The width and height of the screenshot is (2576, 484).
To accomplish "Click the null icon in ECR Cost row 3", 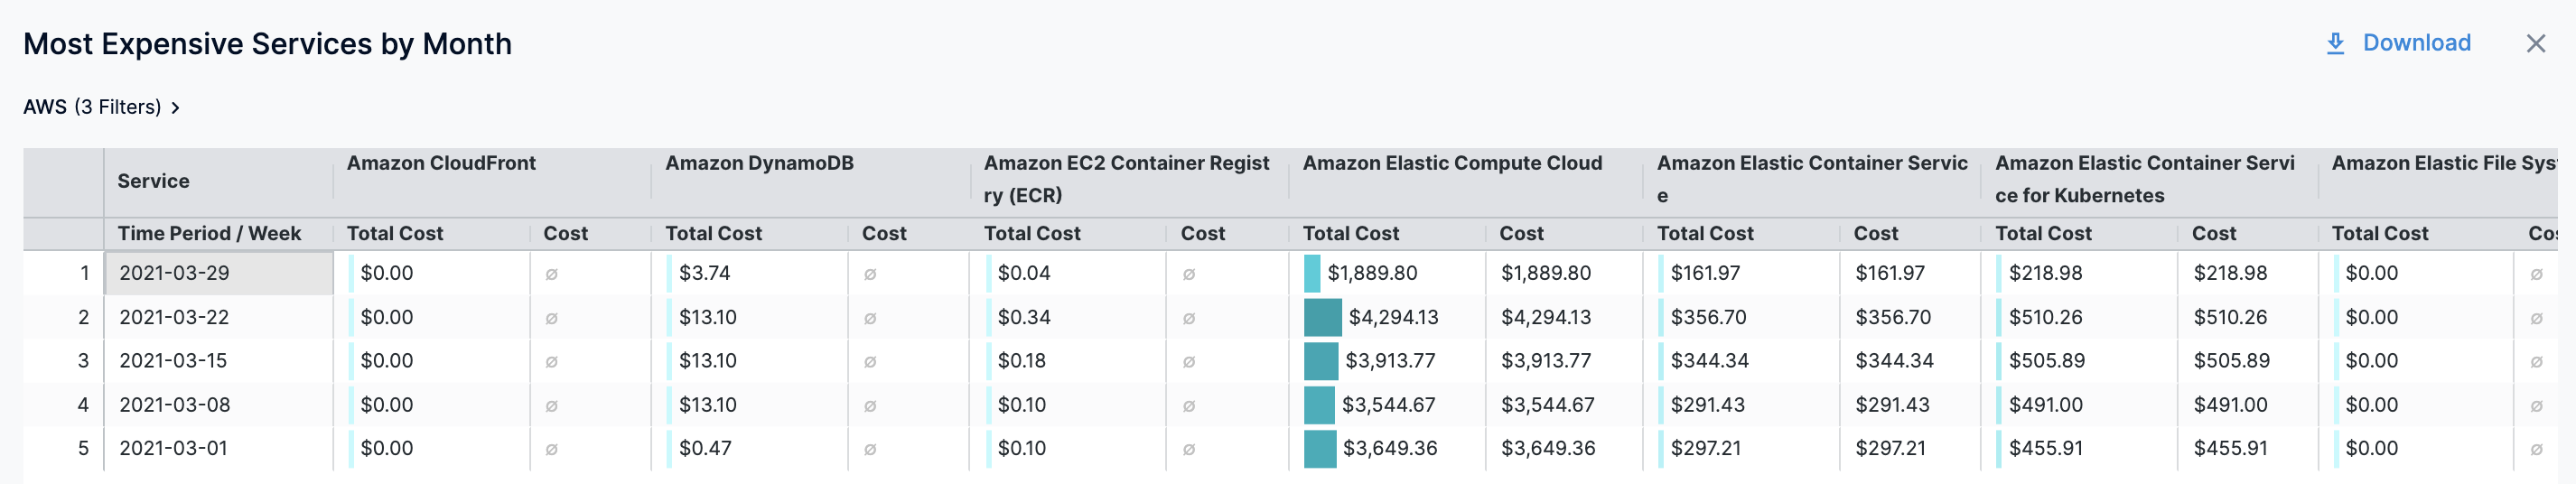I will pyautogui.click(x=1189, y=362).
